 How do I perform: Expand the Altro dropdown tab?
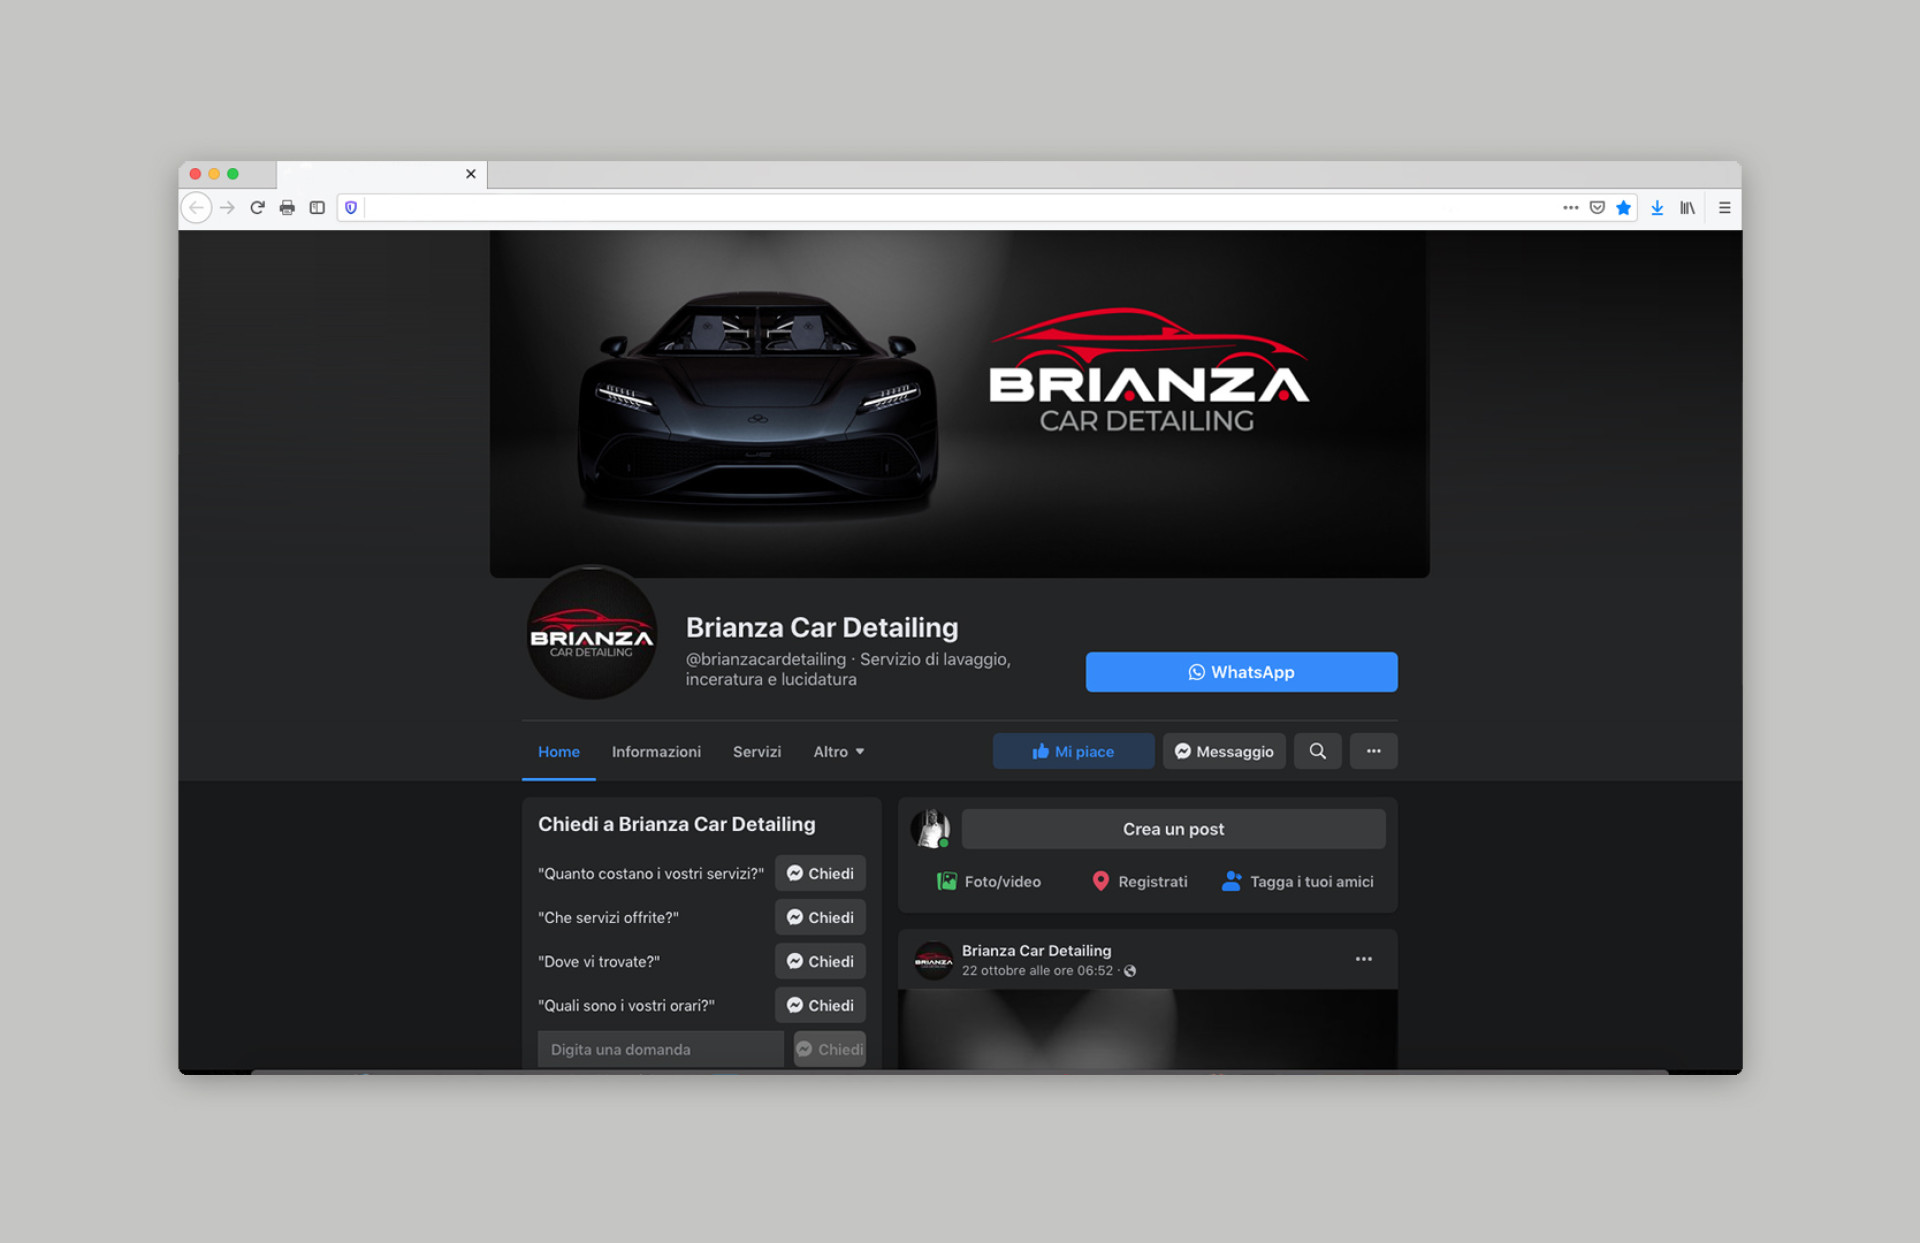pos(838,751)
